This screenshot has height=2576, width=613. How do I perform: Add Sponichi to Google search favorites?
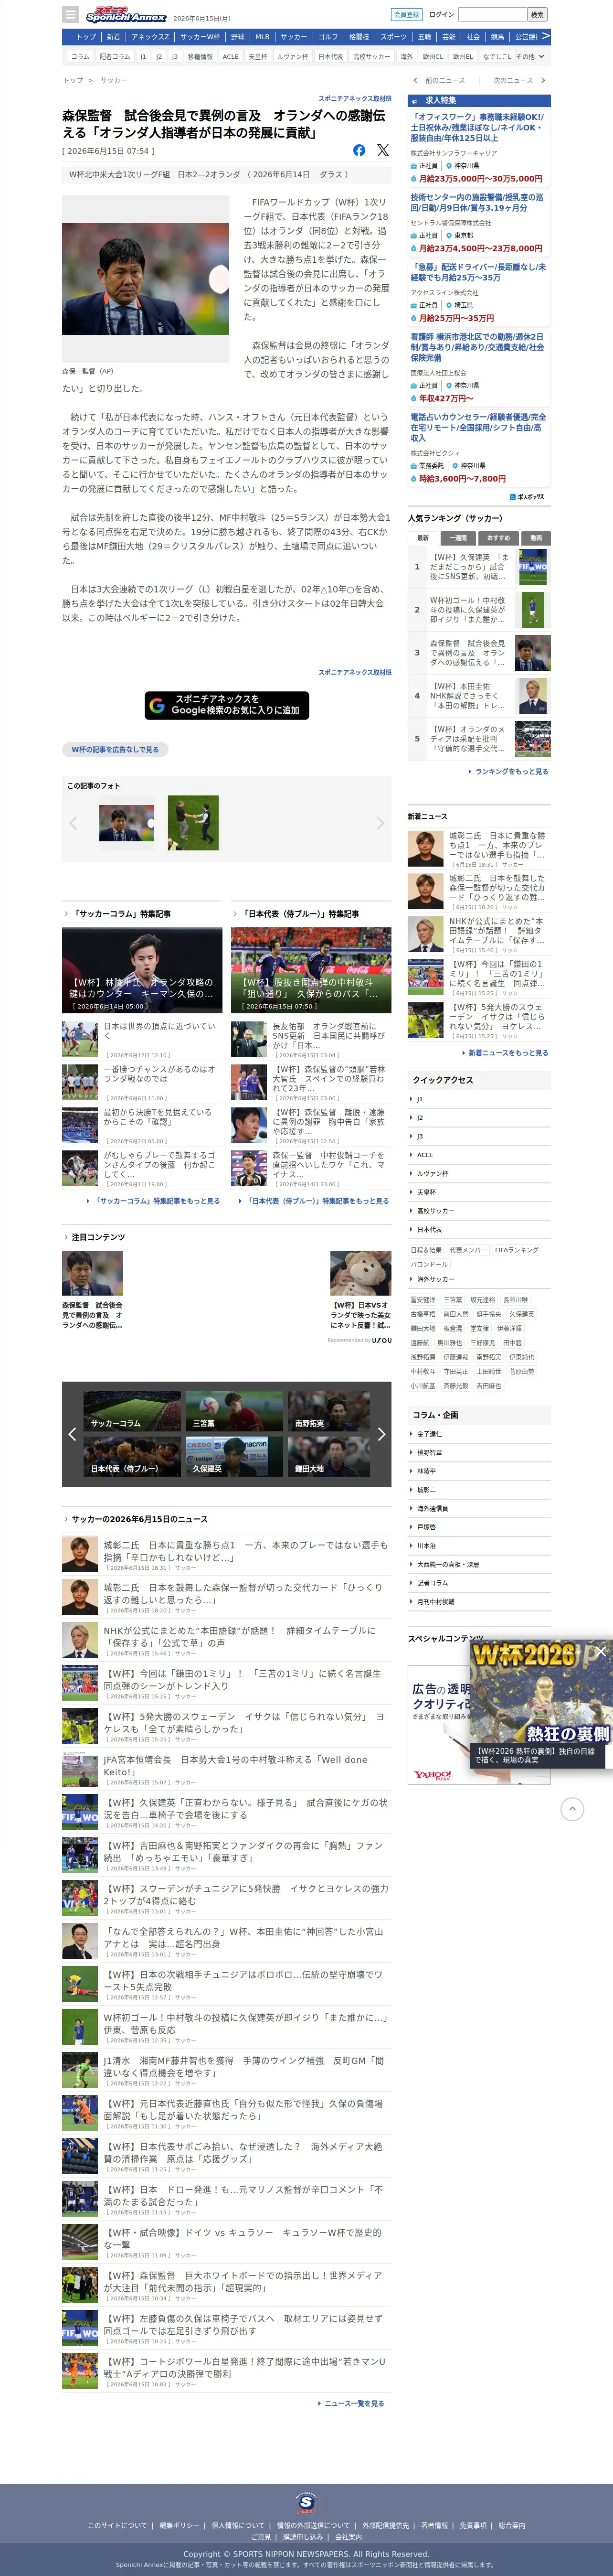[227, 705]
